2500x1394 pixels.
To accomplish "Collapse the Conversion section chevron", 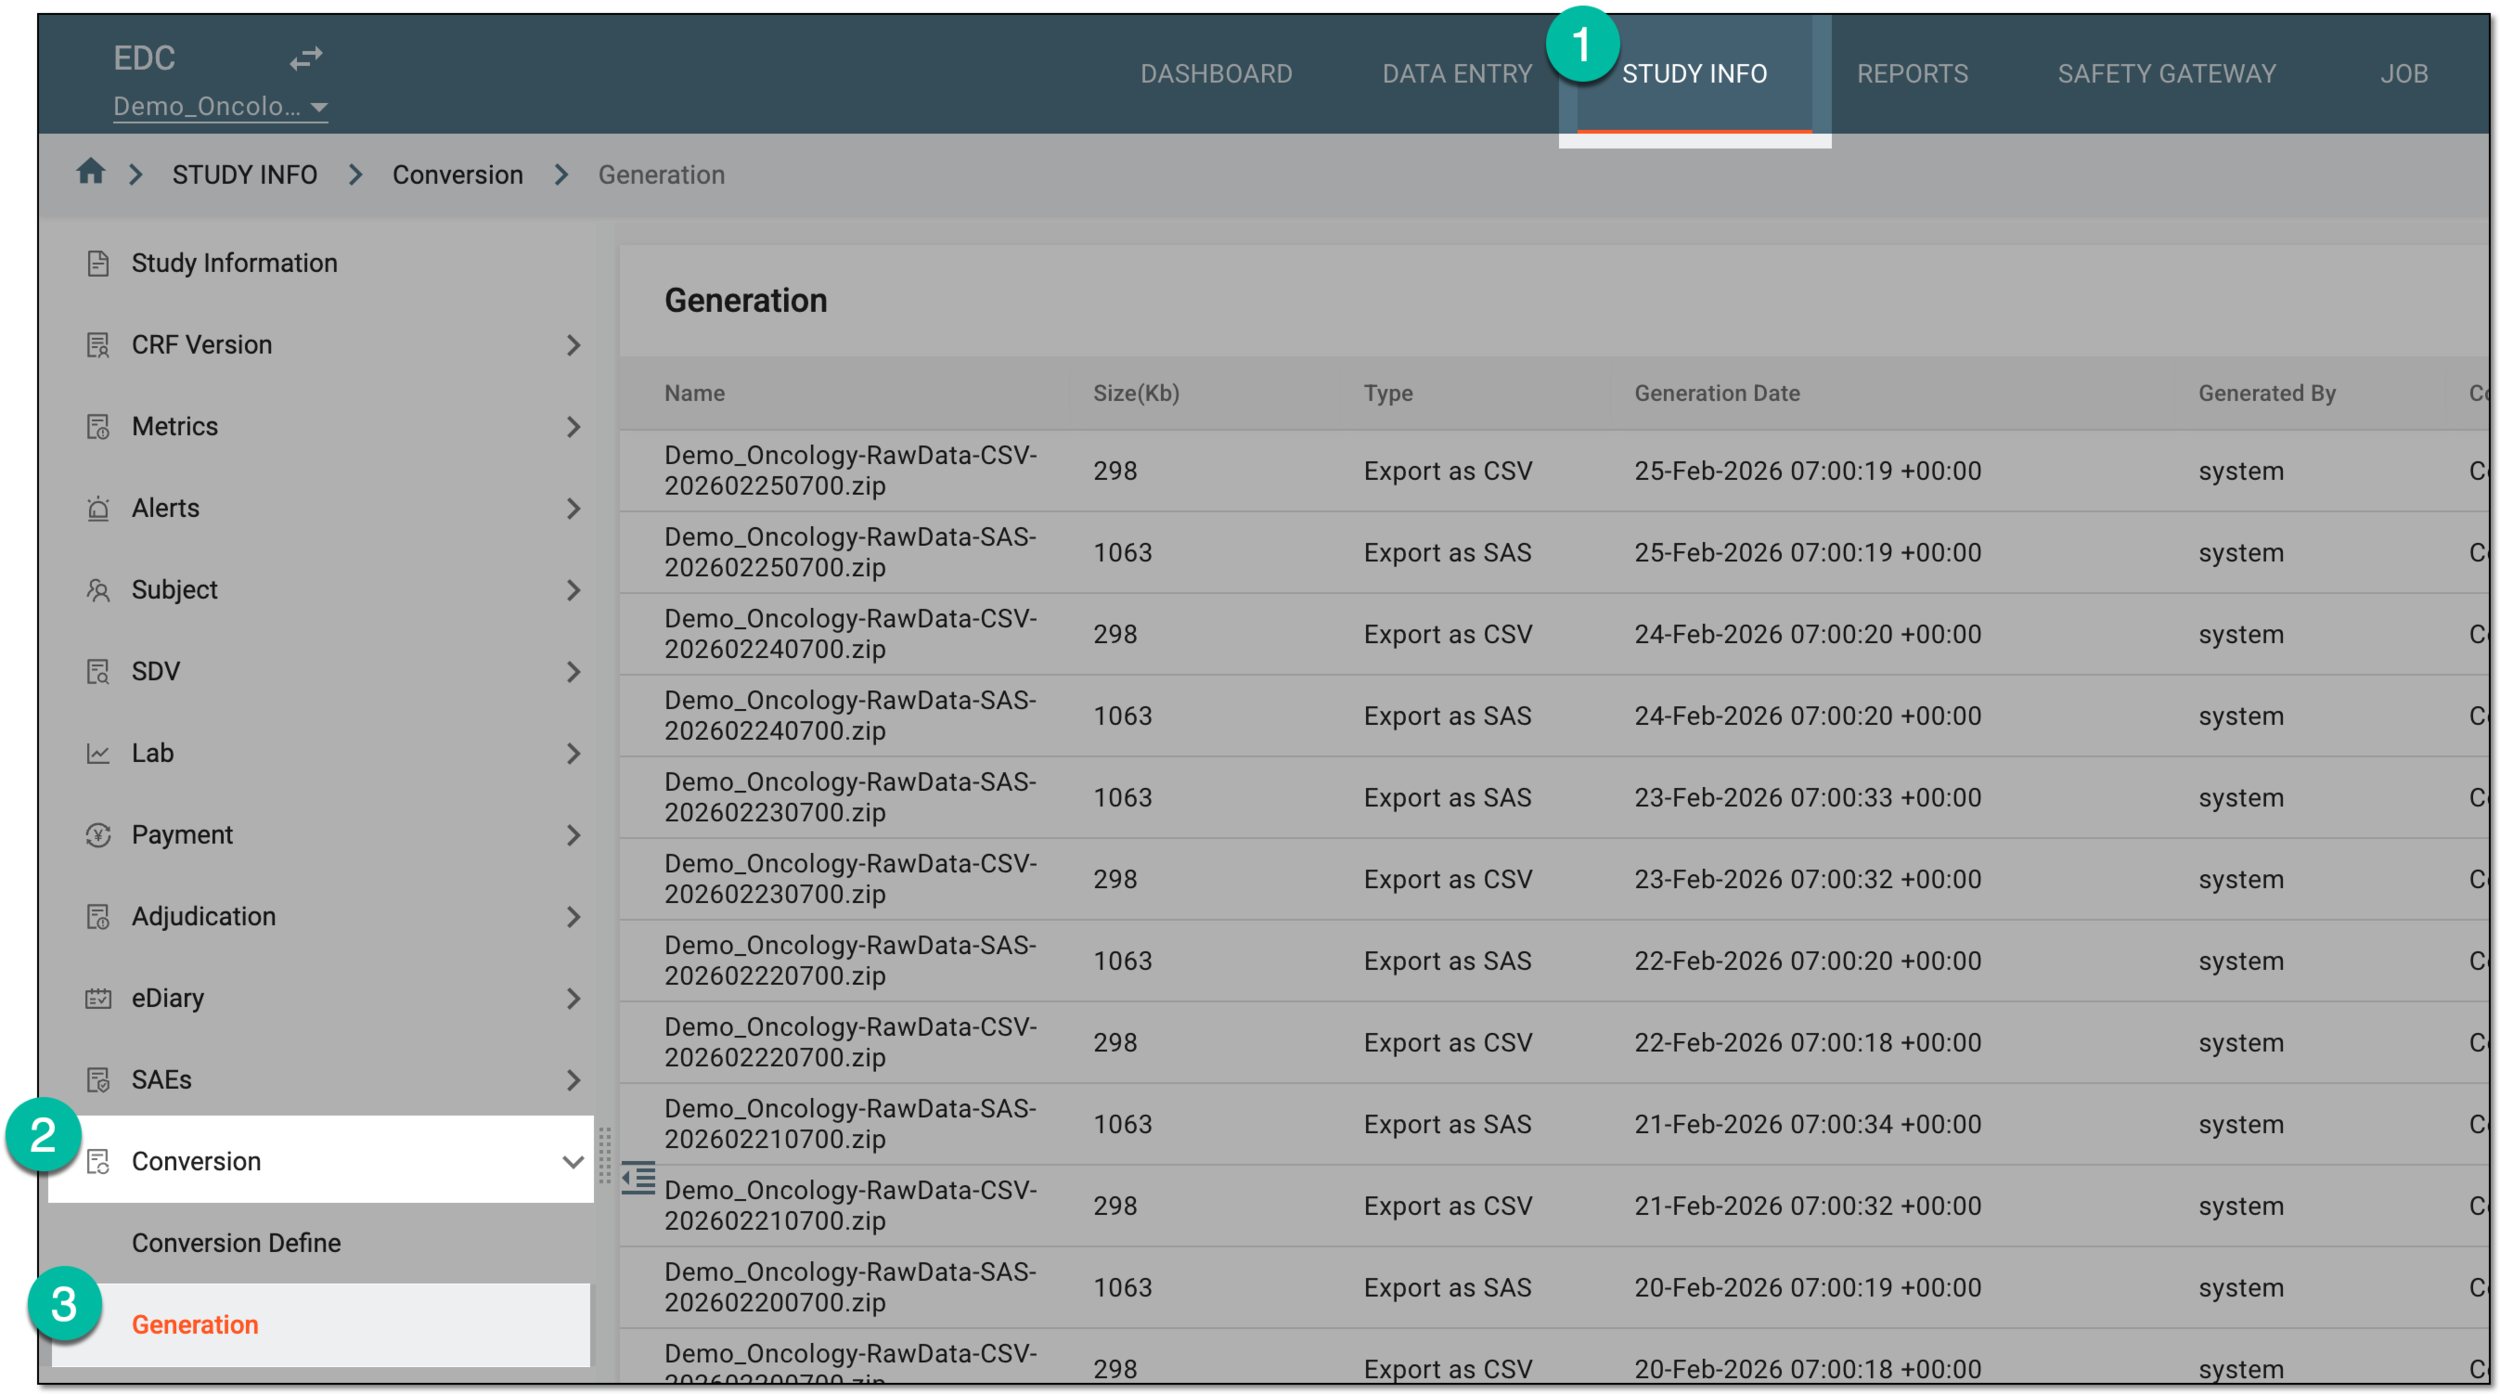I will (573, 1162).
